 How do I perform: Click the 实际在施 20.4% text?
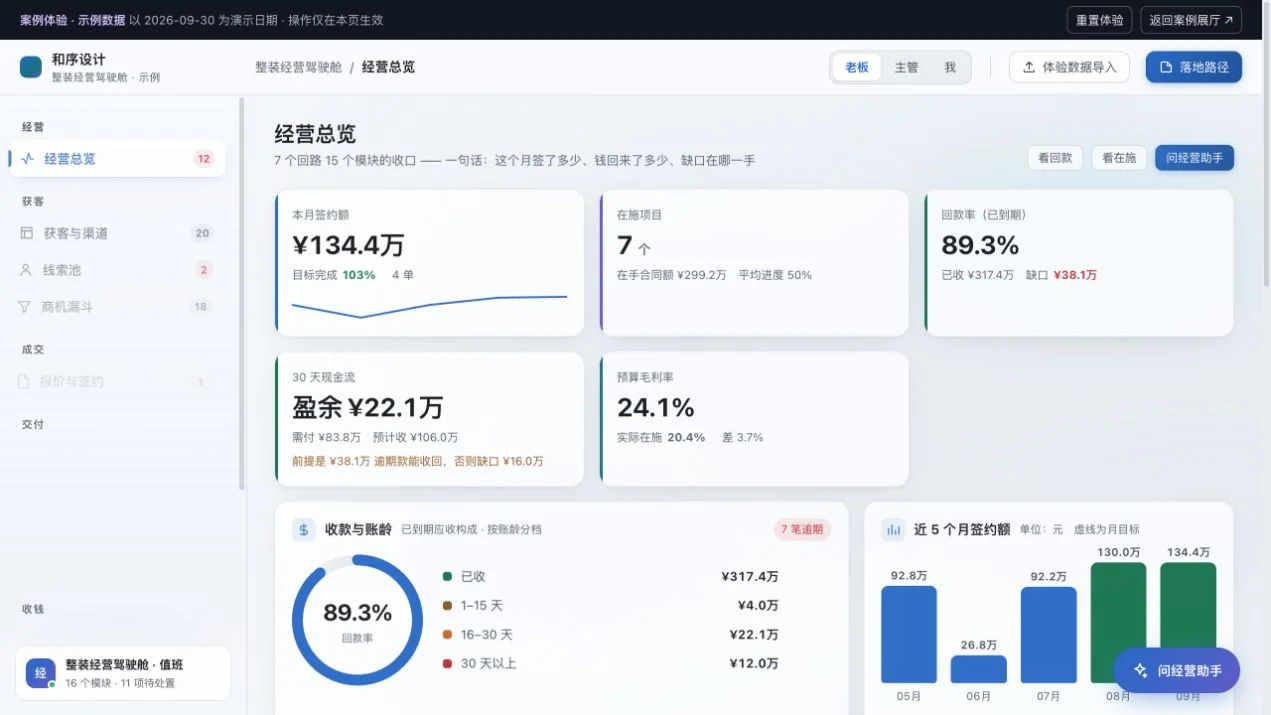[661, 437]
